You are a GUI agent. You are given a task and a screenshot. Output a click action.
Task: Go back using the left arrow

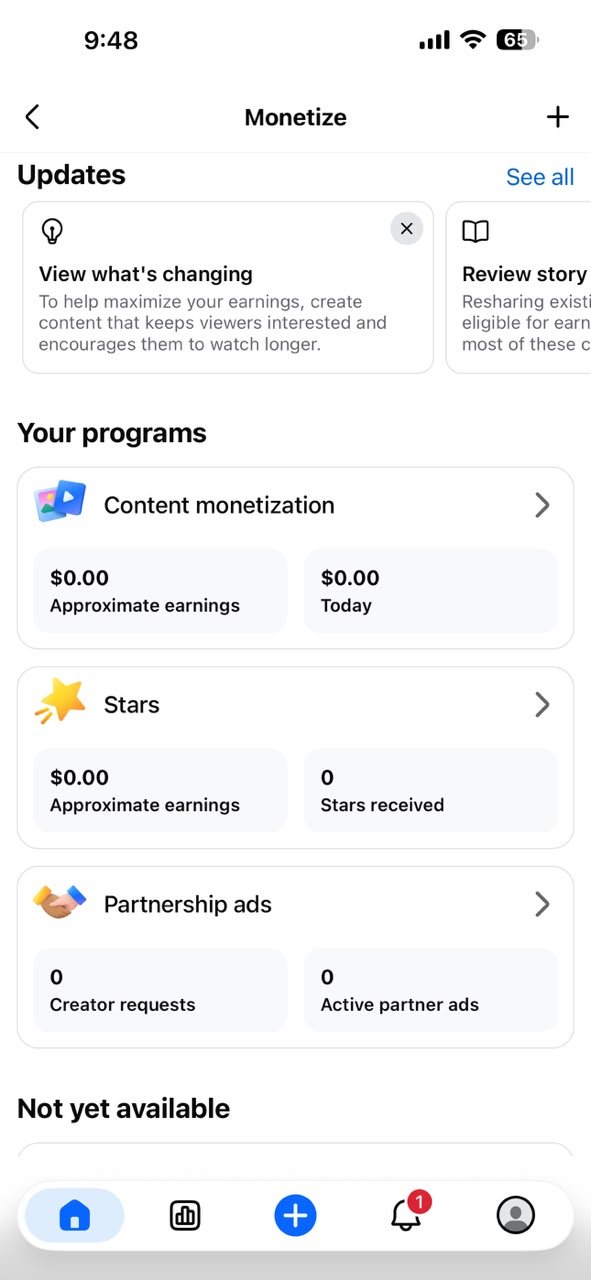(x=32, y=117)
